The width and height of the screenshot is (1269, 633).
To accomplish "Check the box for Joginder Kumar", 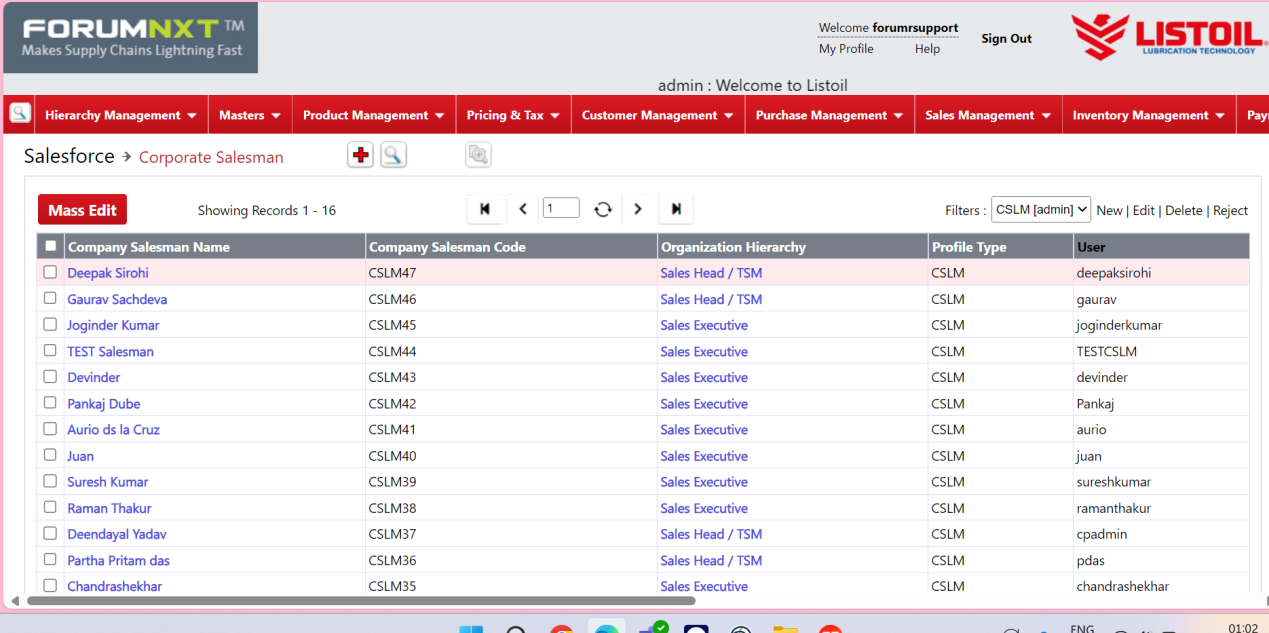I will tap(50, 324).
